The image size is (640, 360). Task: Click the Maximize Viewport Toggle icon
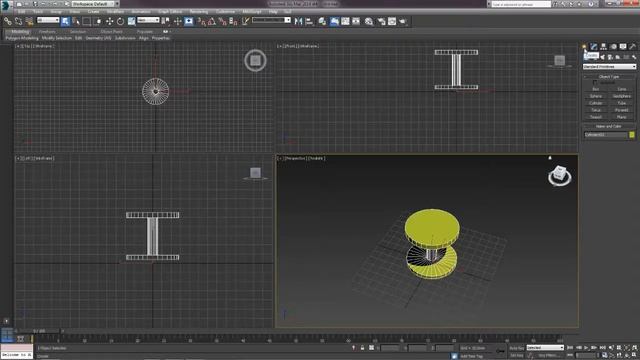(634, 355)
